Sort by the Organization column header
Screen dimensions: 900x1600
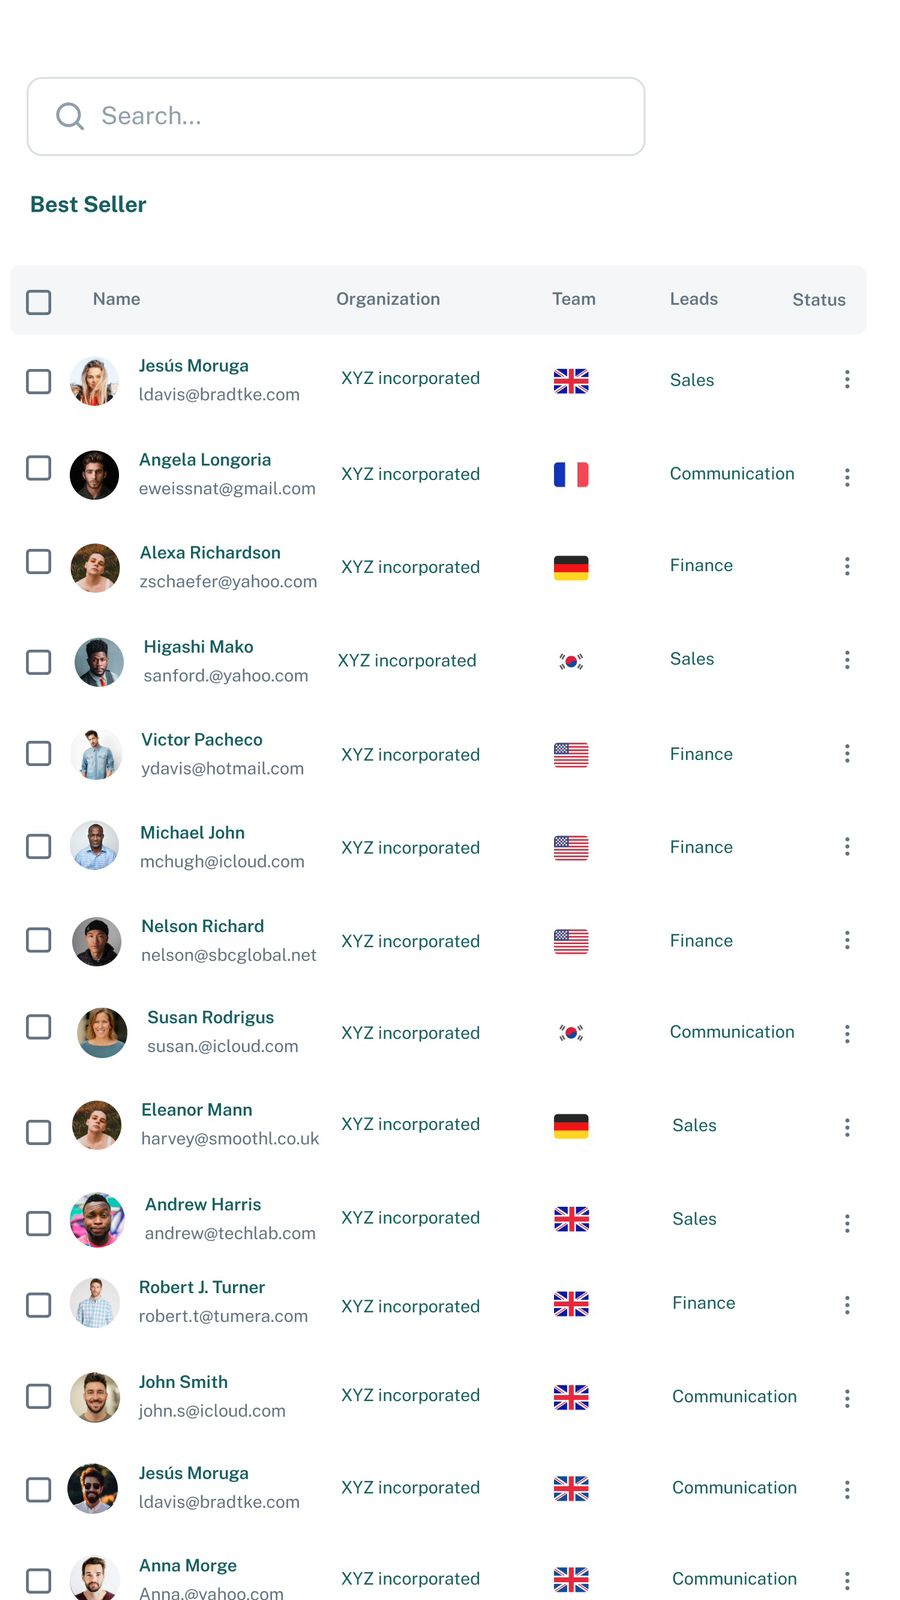(388, 299)
